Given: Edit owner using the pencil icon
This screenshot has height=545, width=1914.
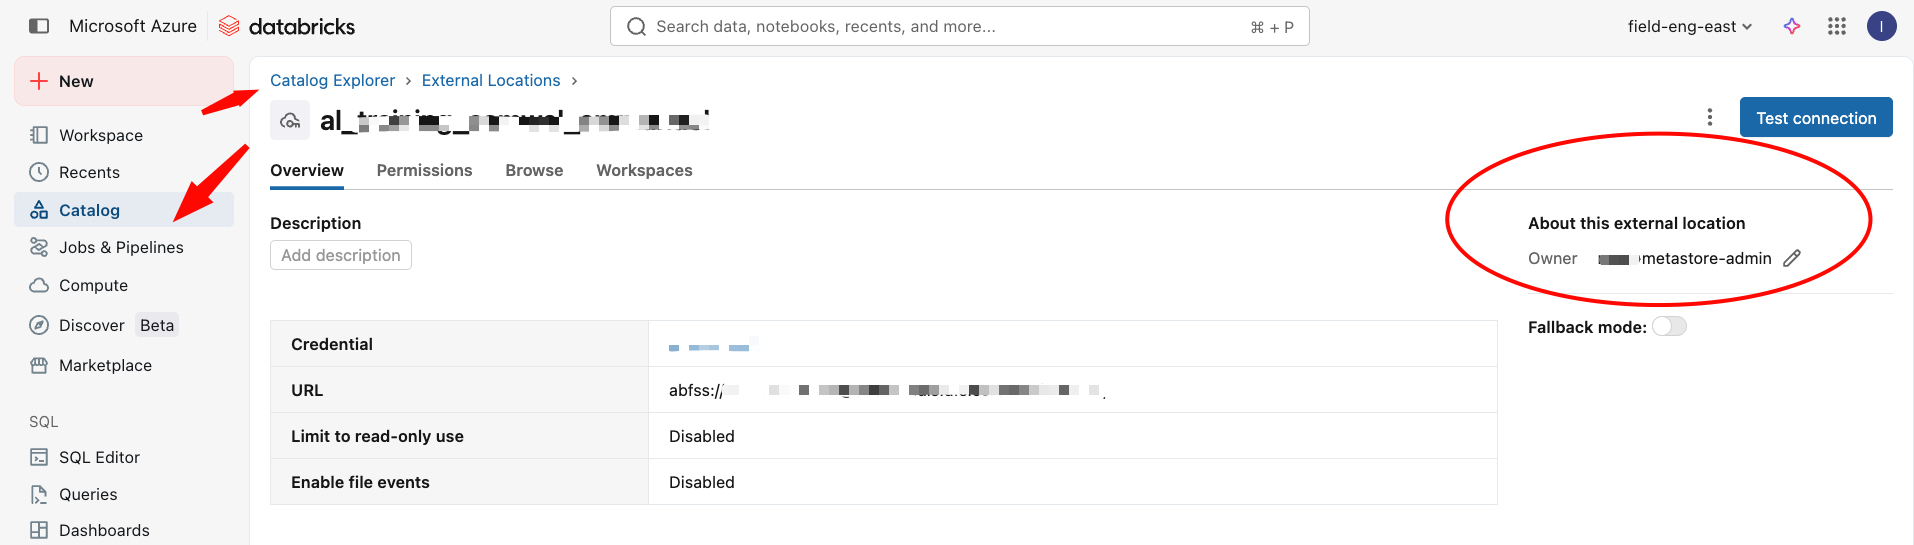Looking at the screenshot, I should pyautogui.click(x=1792, y=258).
